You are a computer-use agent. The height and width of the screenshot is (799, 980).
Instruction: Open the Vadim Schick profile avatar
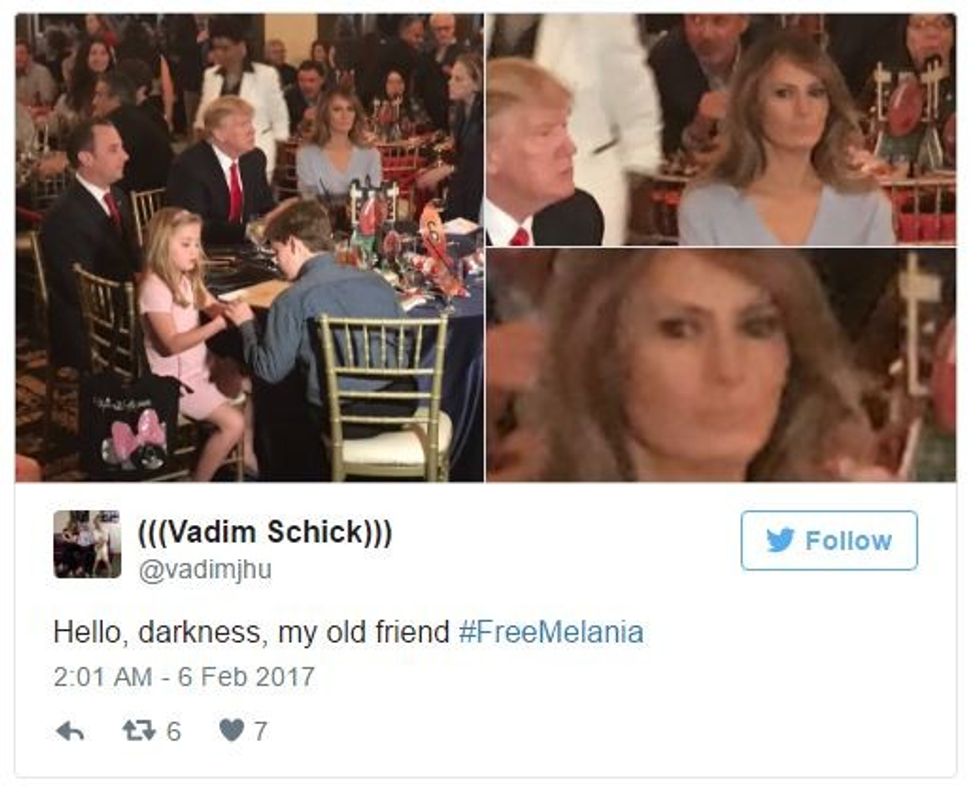[87, 545]
